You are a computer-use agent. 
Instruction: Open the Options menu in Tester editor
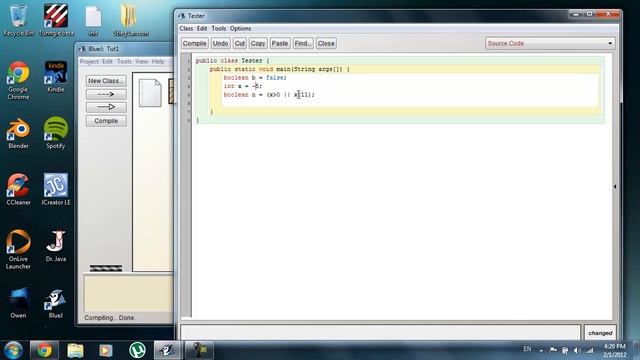[240, 29]
